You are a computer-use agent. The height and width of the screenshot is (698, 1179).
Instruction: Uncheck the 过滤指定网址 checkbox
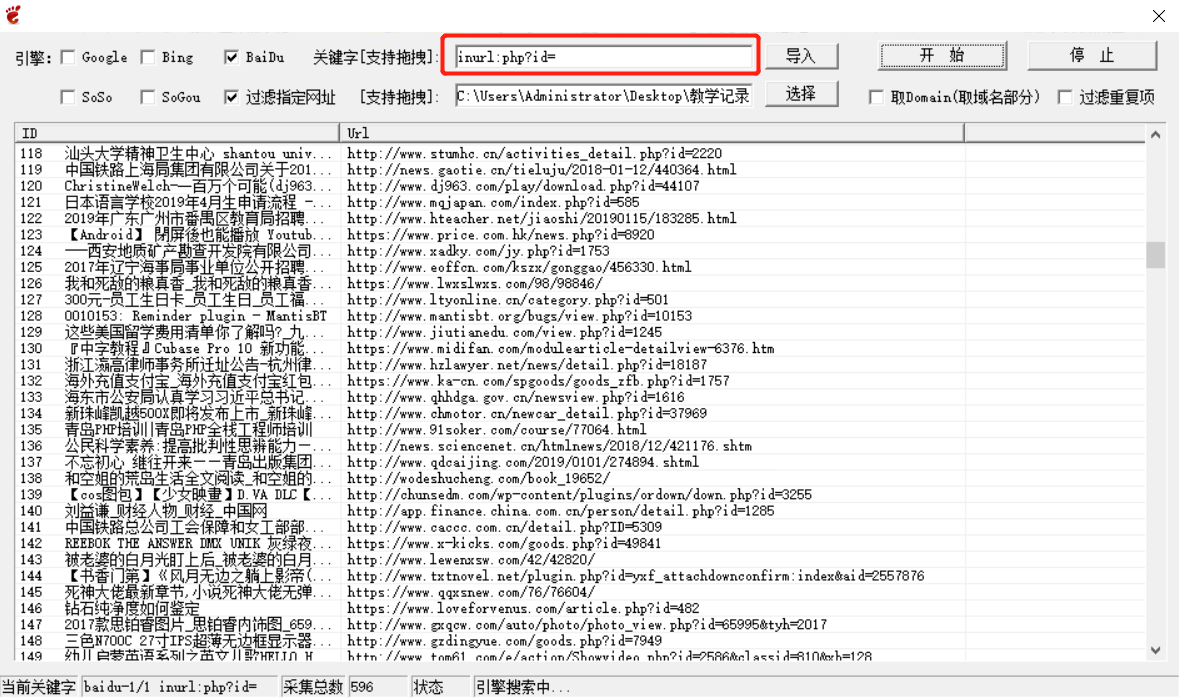pos(232,97)
